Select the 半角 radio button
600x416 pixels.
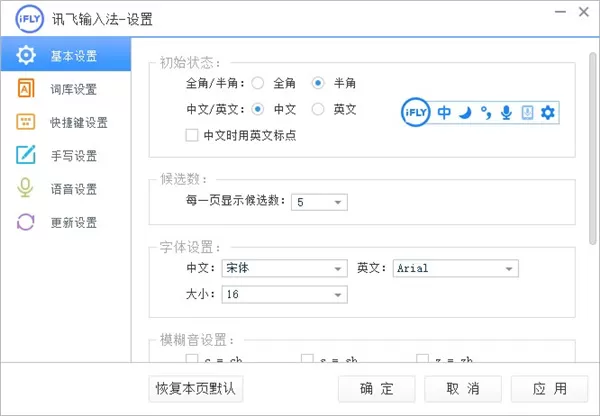tap(318, 83)
